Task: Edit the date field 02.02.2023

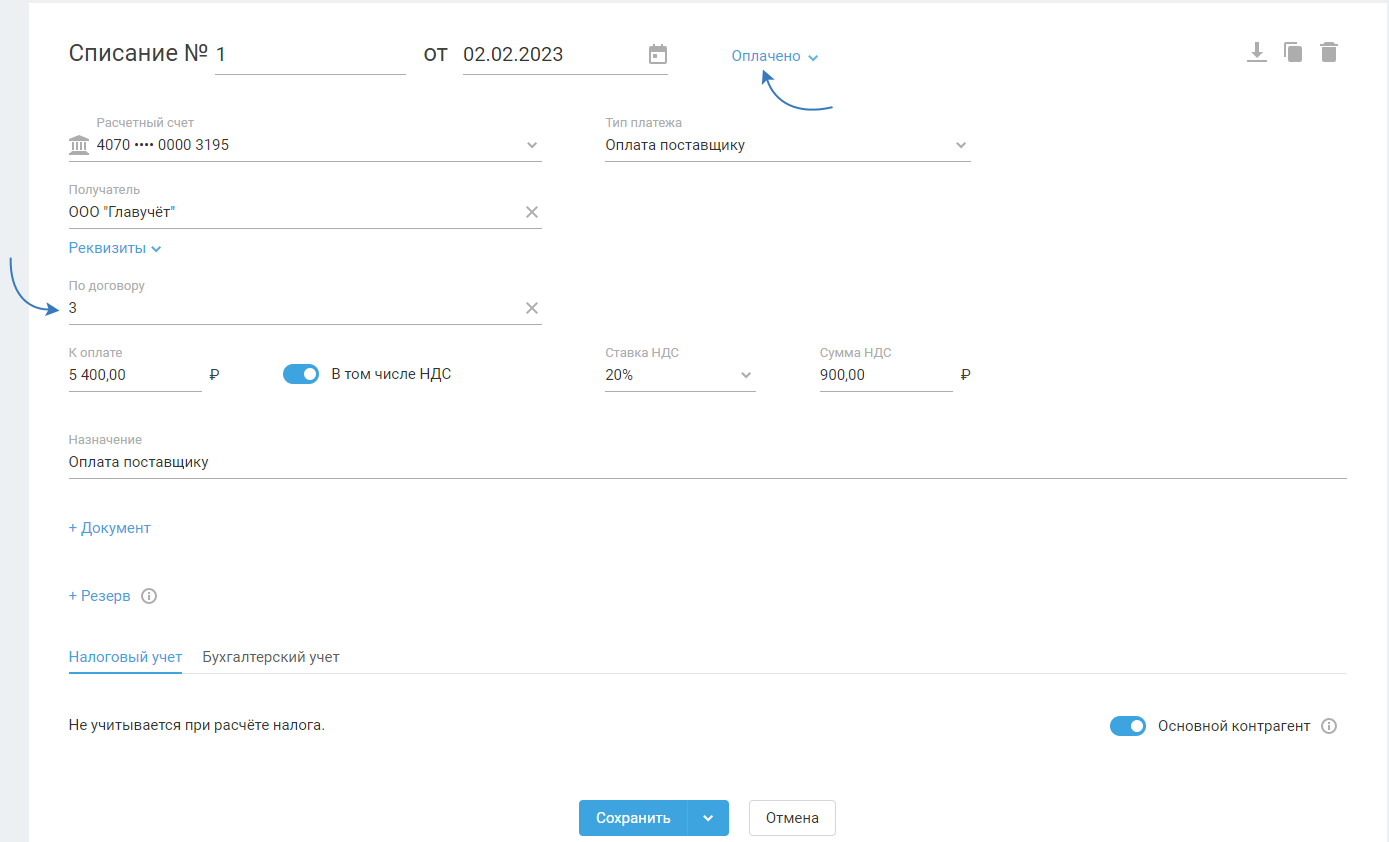Action: [553, 55]
